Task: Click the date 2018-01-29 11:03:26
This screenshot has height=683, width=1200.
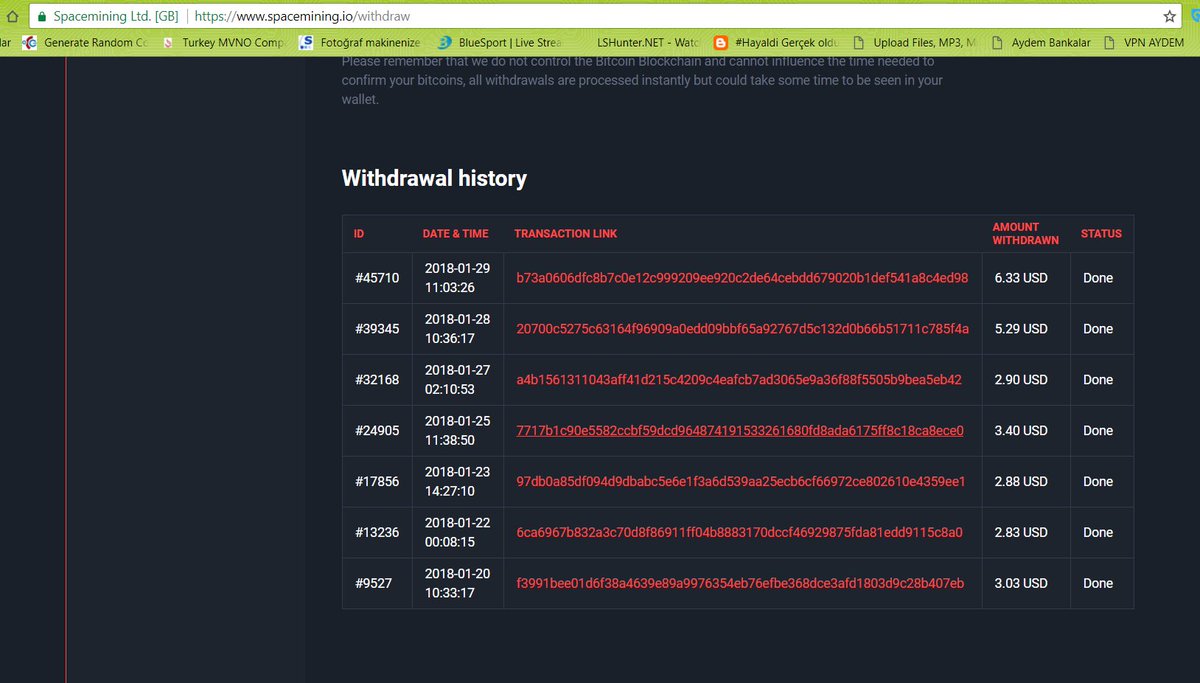Action: click(x=457, y=278)
